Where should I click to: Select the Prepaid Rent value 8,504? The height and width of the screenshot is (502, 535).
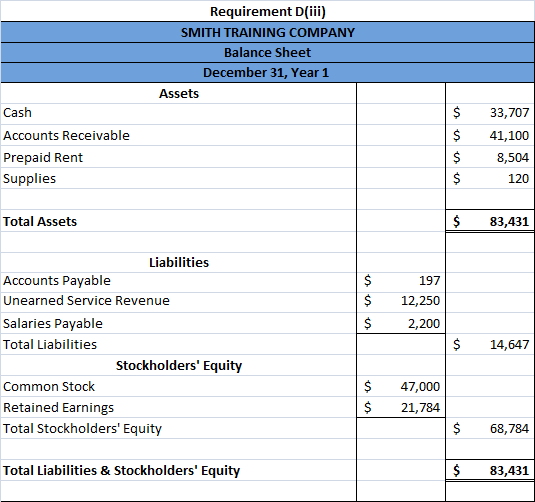[513, 157]
